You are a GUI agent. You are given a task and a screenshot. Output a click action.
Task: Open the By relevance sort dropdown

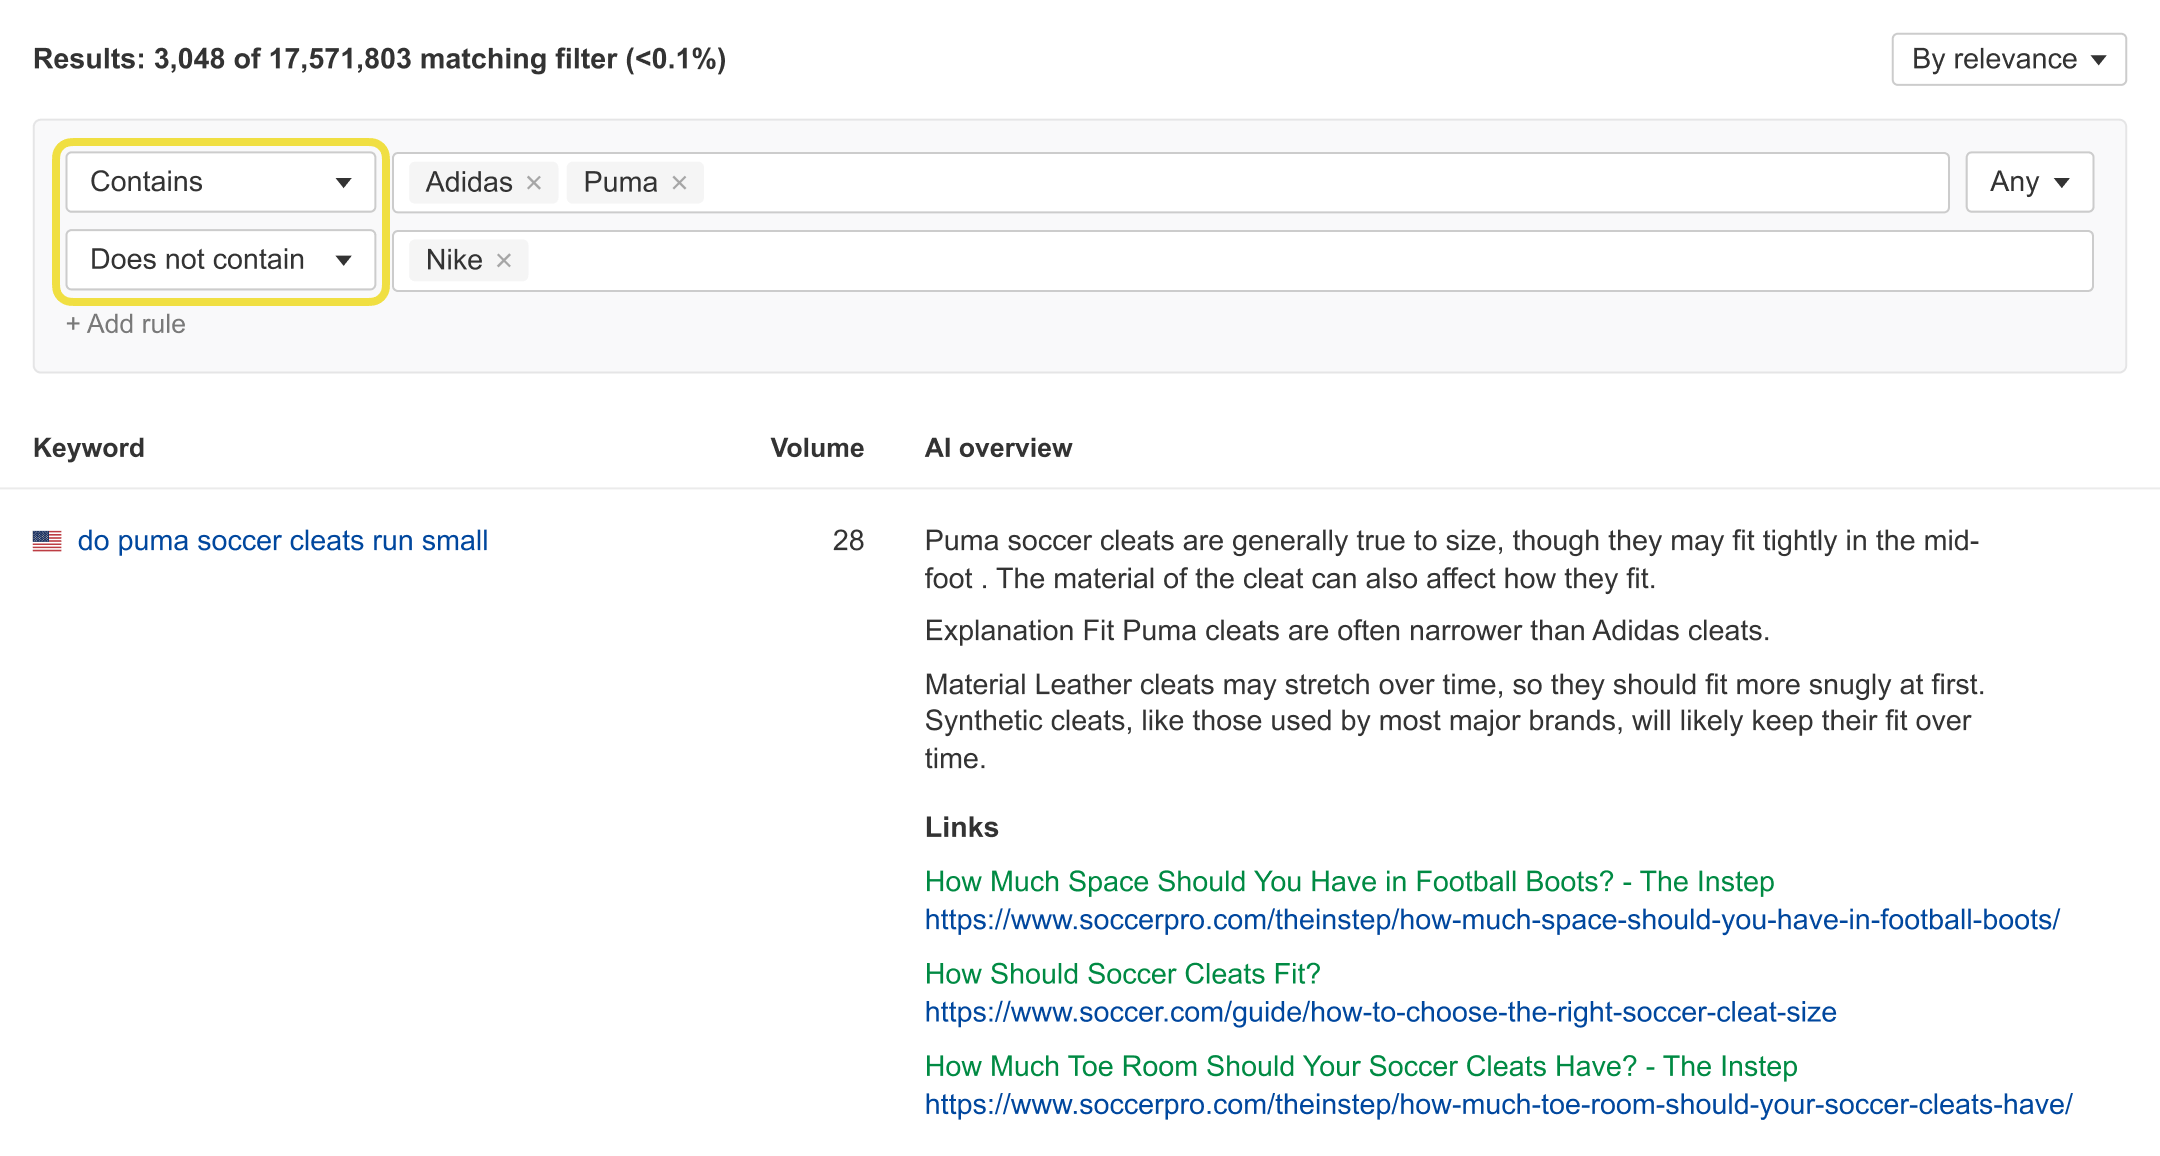(x=2008, y=60)
